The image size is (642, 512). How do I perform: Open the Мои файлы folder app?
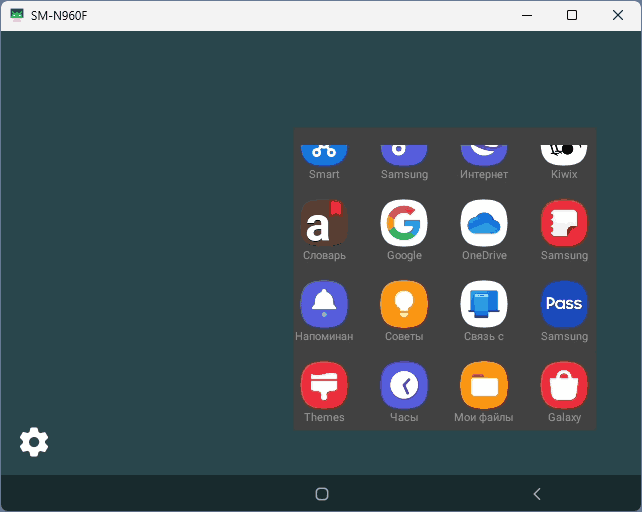coord(484,385)
